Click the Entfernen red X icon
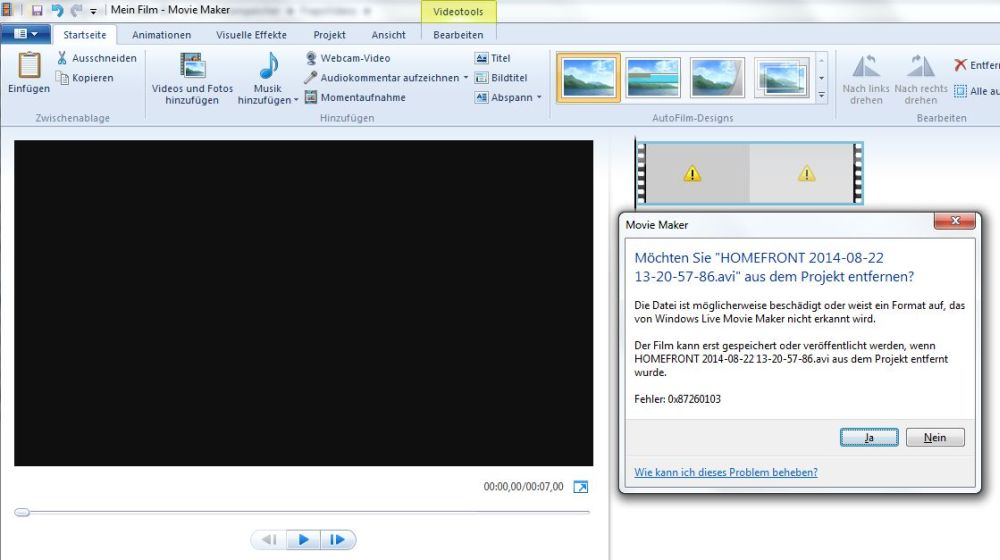Image resolution: width=1000 pixels, height=560 pixels. point(960,65)
